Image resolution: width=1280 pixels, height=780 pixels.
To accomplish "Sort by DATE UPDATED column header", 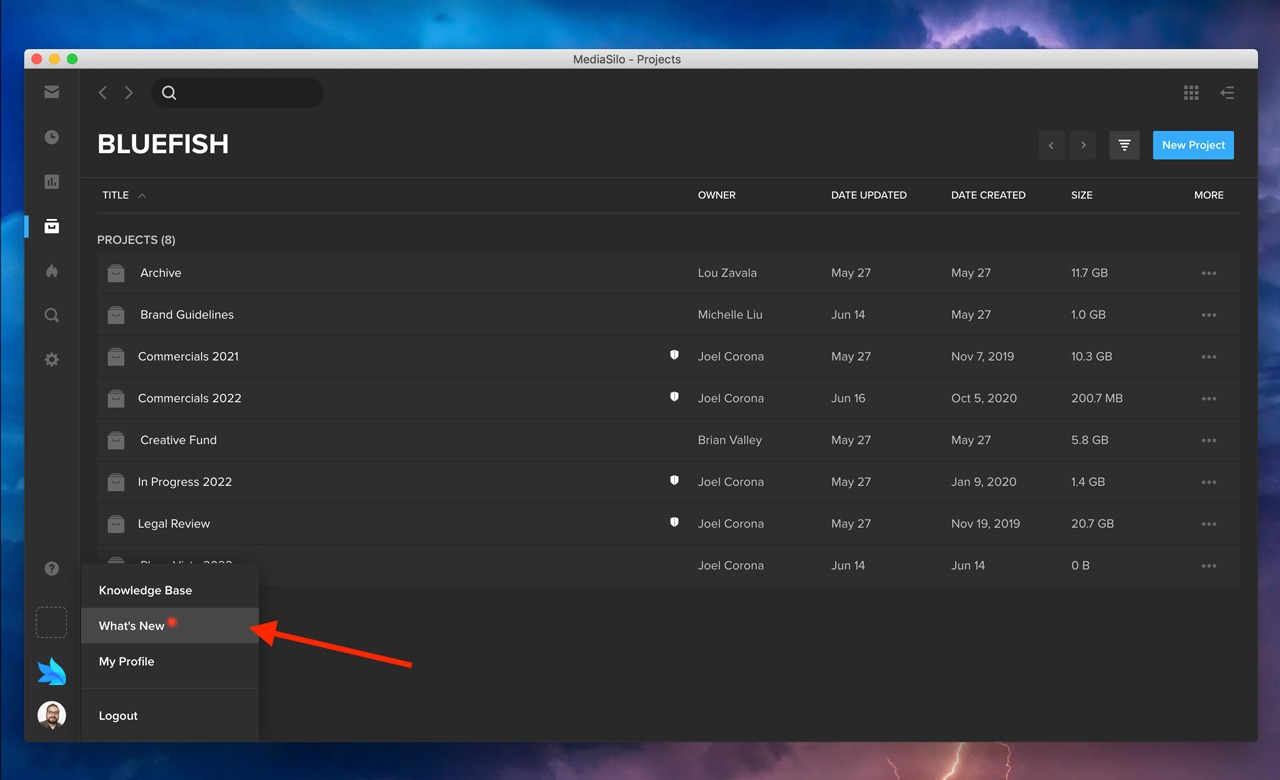I will 869,195.
